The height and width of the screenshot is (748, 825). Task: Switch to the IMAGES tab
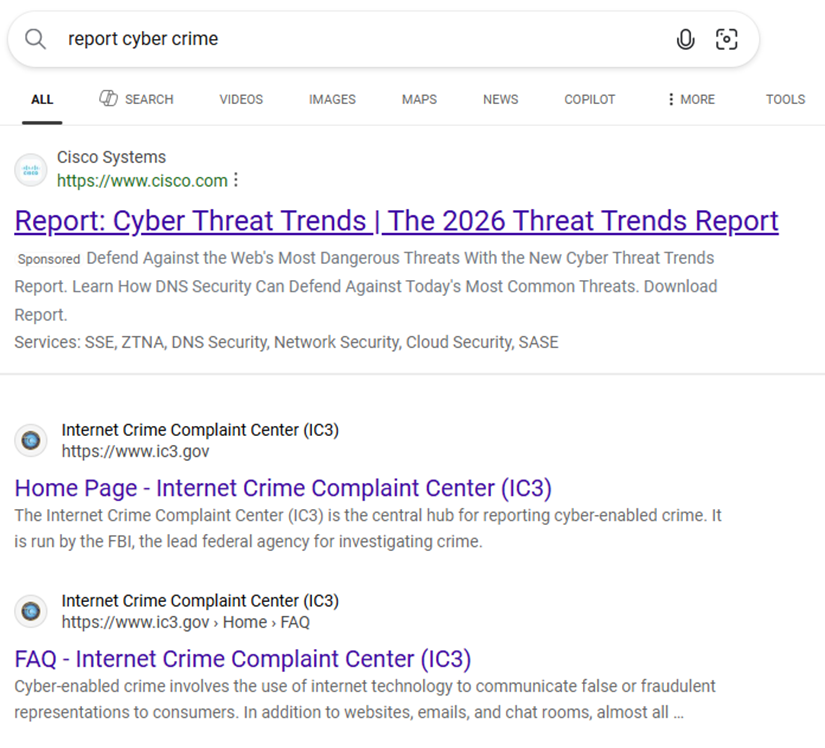pyautogui.click(x=332, y=99)
